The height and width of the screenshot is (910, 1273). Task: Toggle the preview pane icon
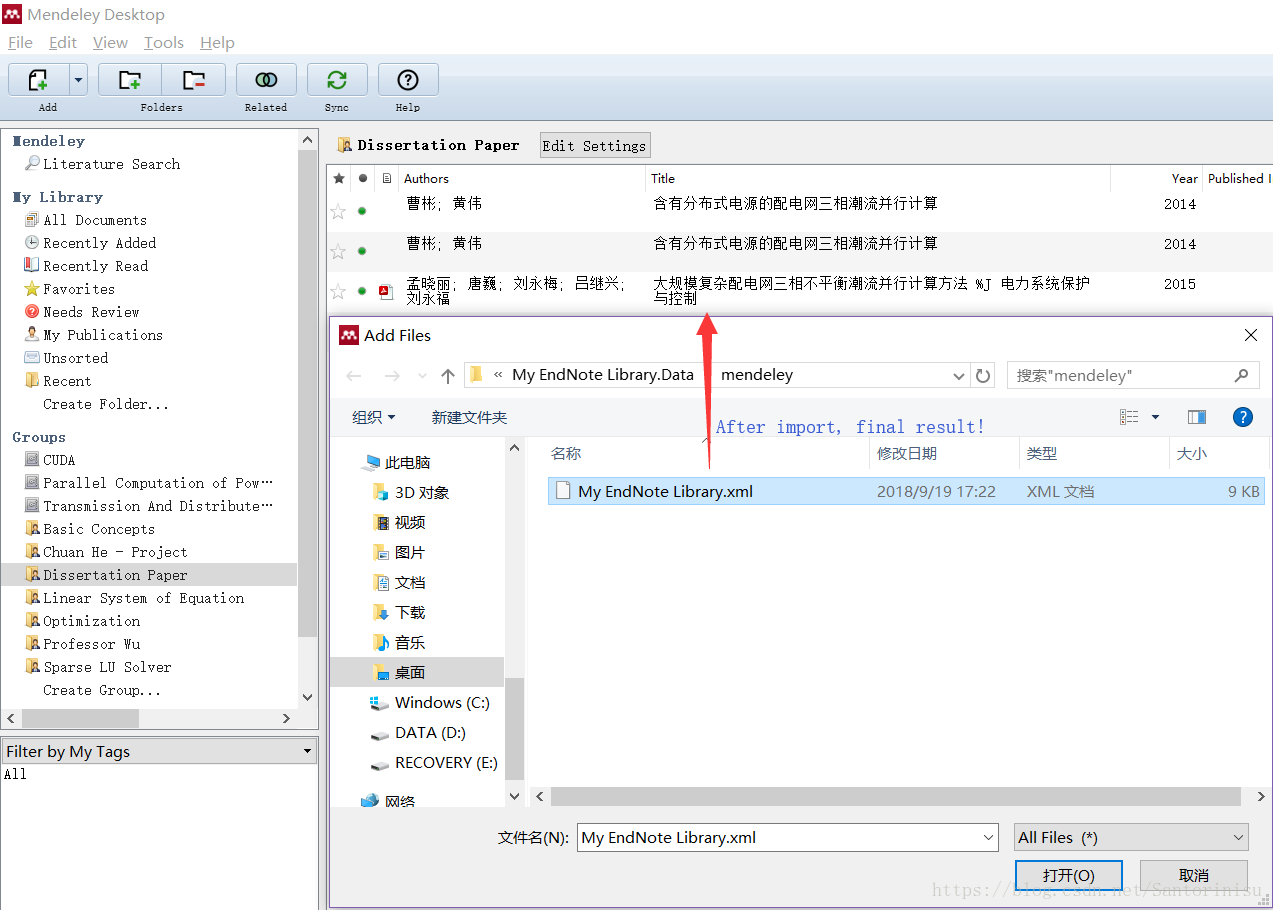tap(1196, 417)
